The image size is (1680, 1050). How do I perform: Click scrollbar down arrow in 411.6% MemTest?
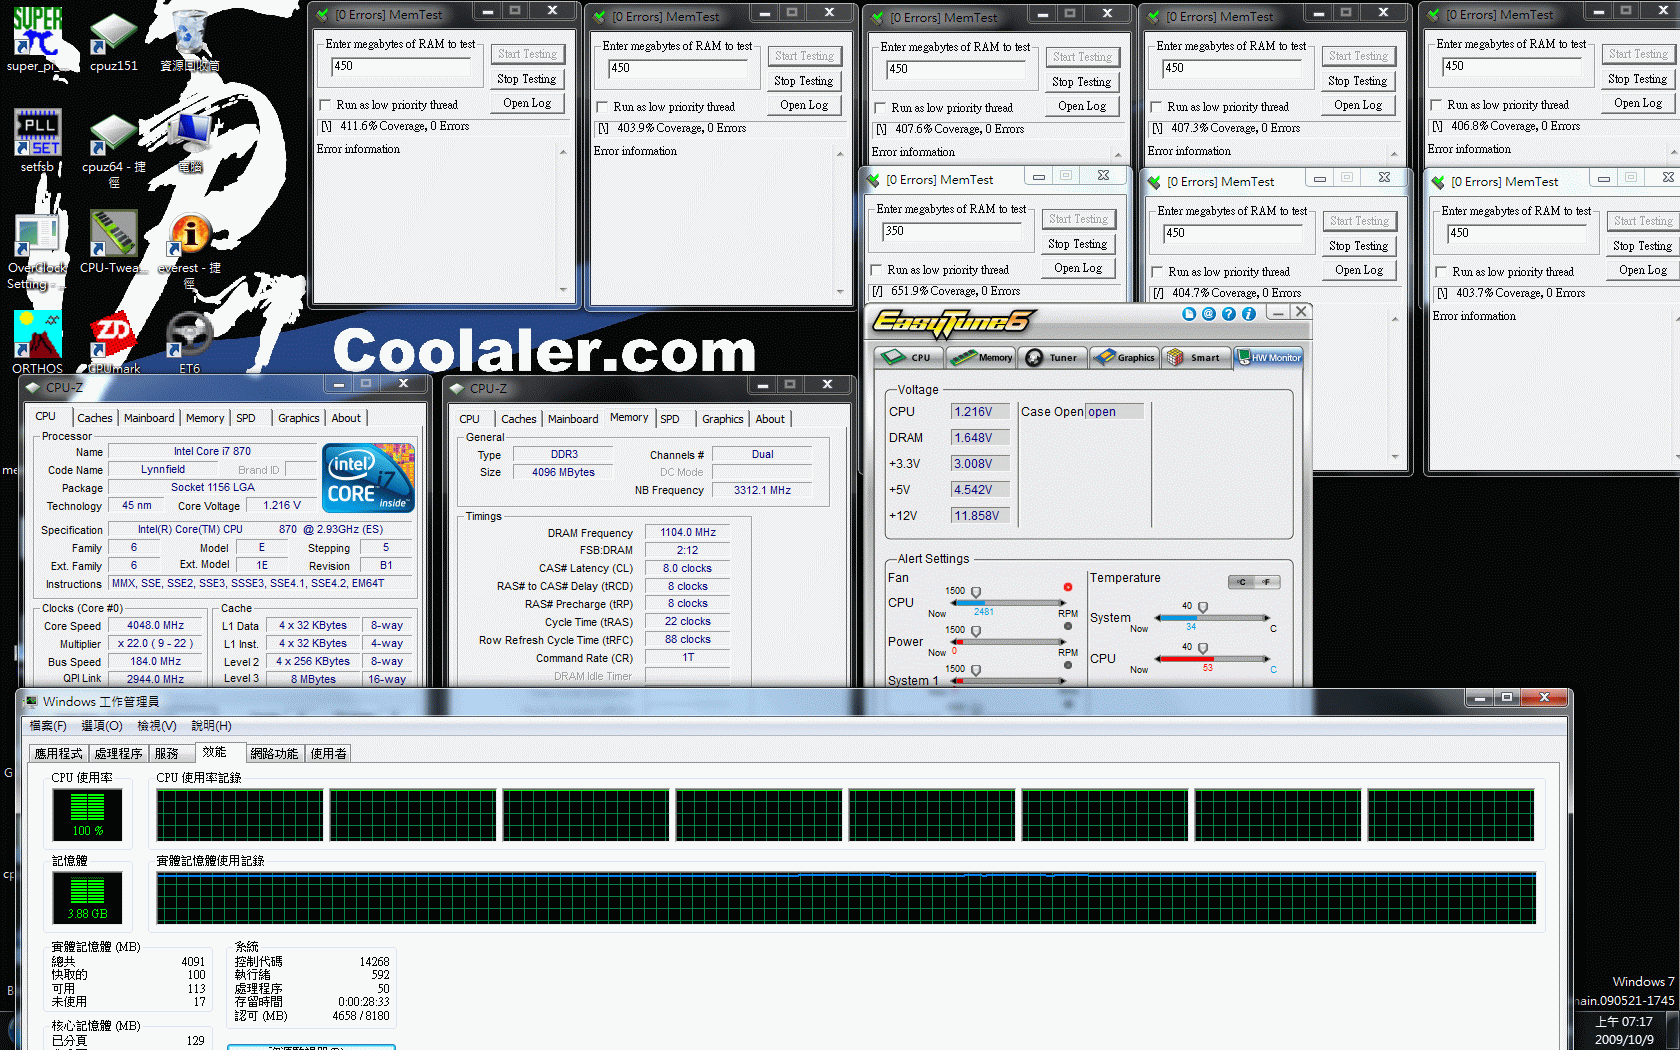point(563,291)
